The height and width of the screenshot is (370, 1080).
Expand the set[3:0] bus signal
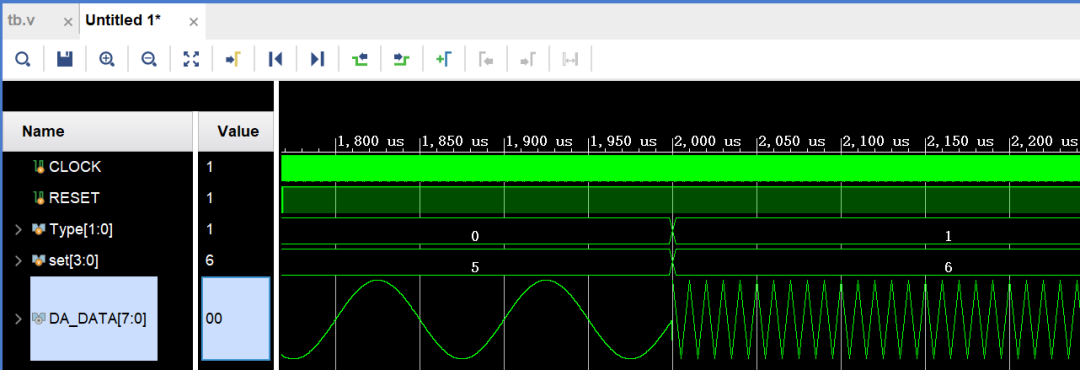pos(18,260)
